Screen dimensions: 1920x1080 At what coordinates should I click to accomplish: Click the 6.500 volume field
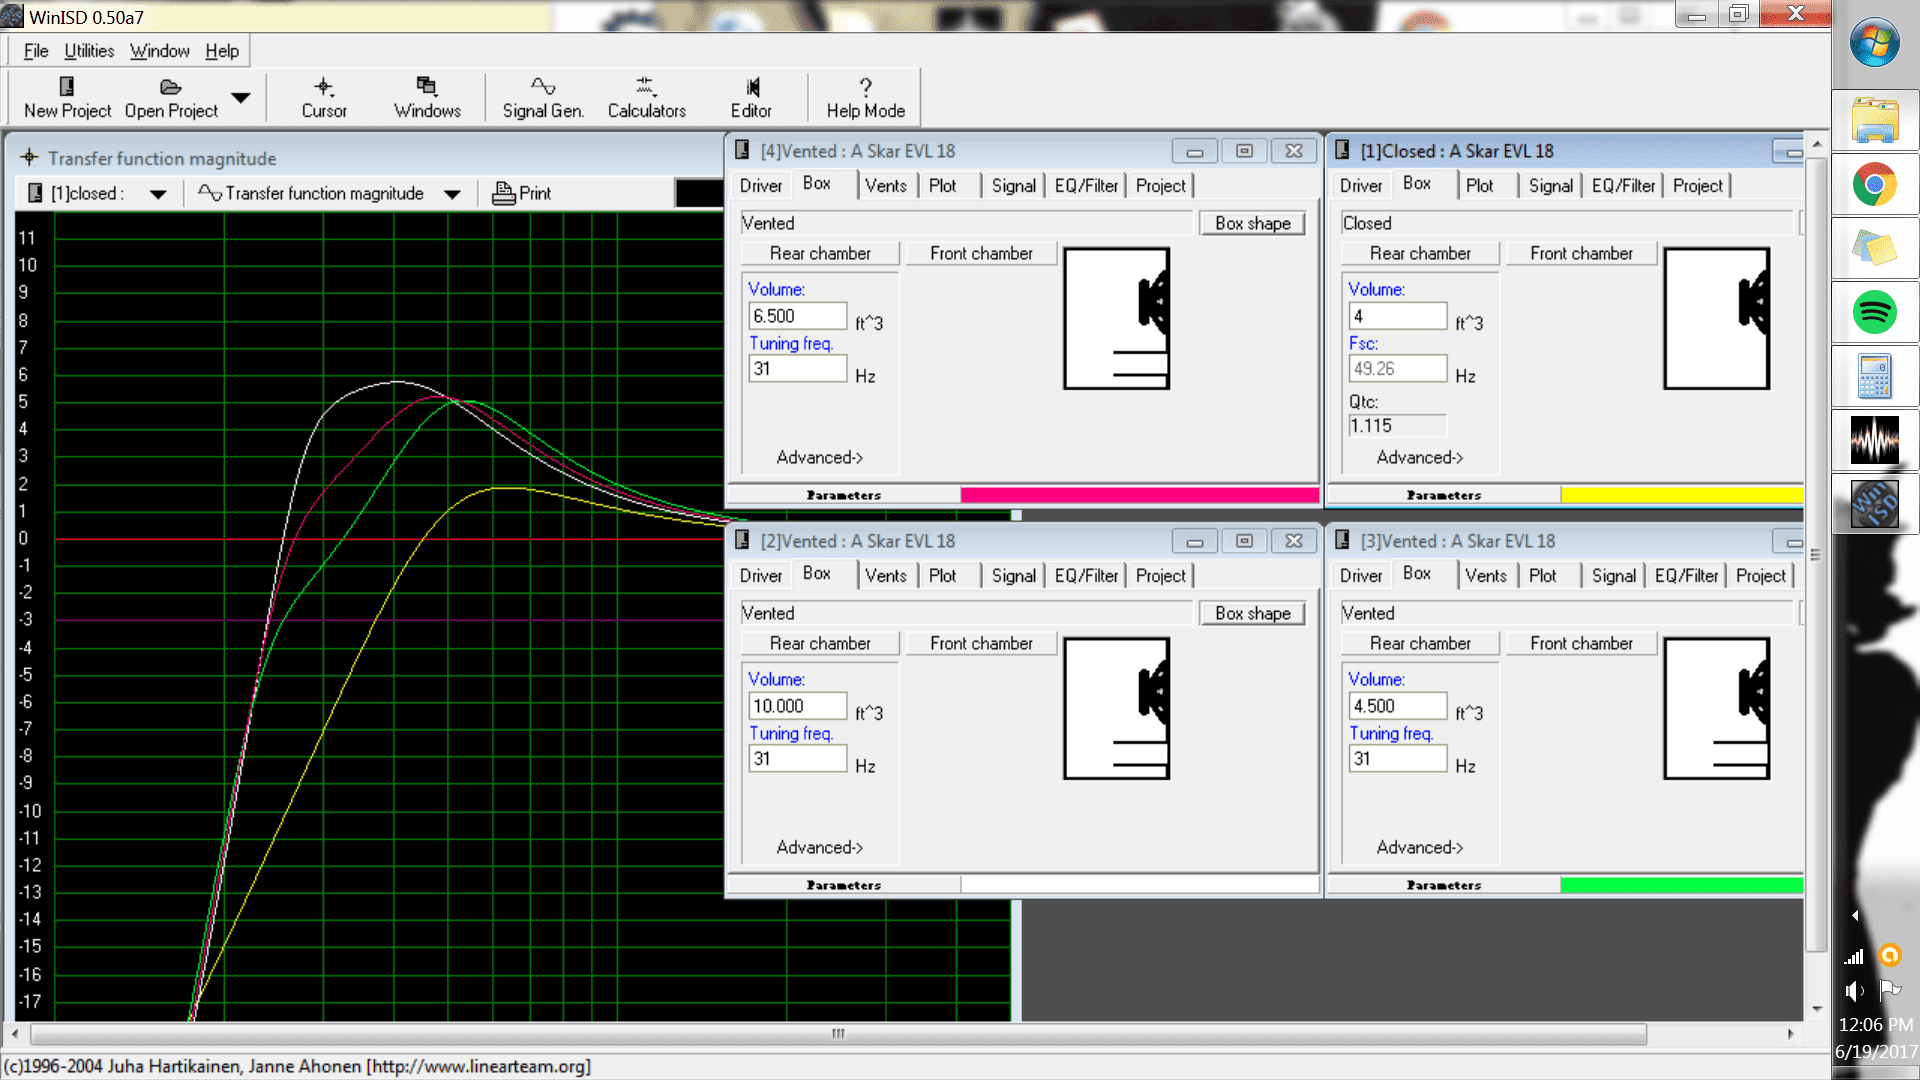click(797, 316)
